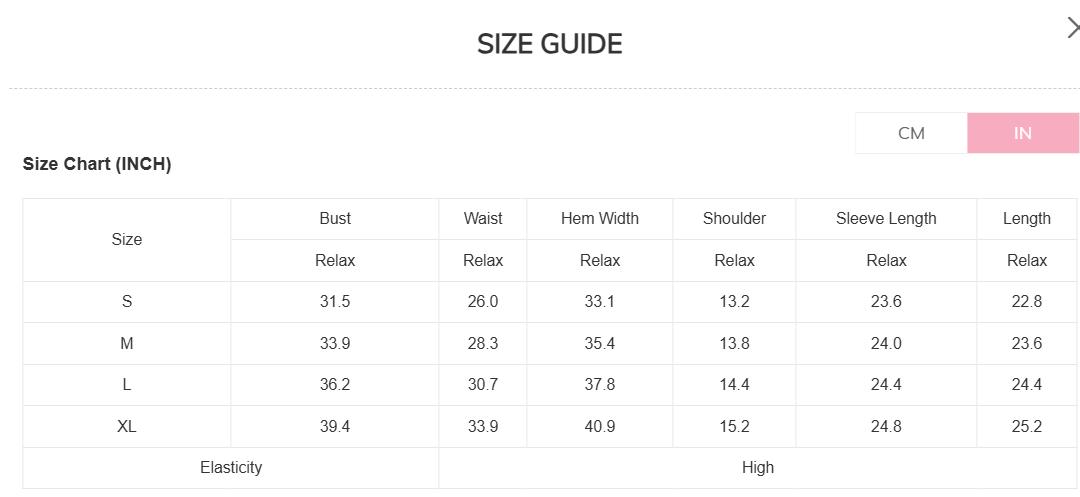The image size is (1080, 497).
Task: Click the XL bust value 39.4
Action: tap(335, 427)
